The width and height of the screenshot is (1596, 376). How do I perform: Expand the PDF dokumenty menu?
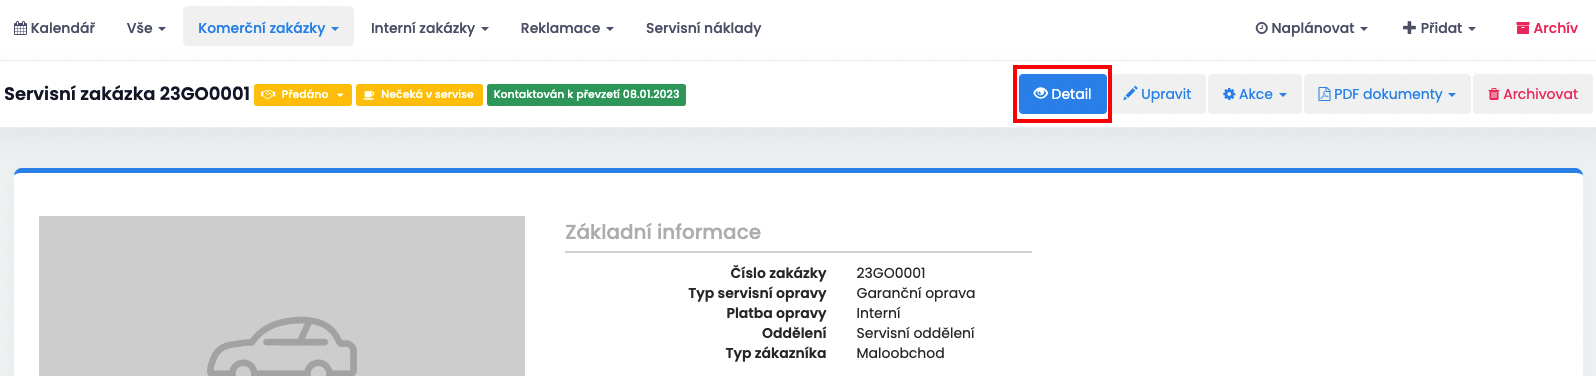pos(1387,94)
